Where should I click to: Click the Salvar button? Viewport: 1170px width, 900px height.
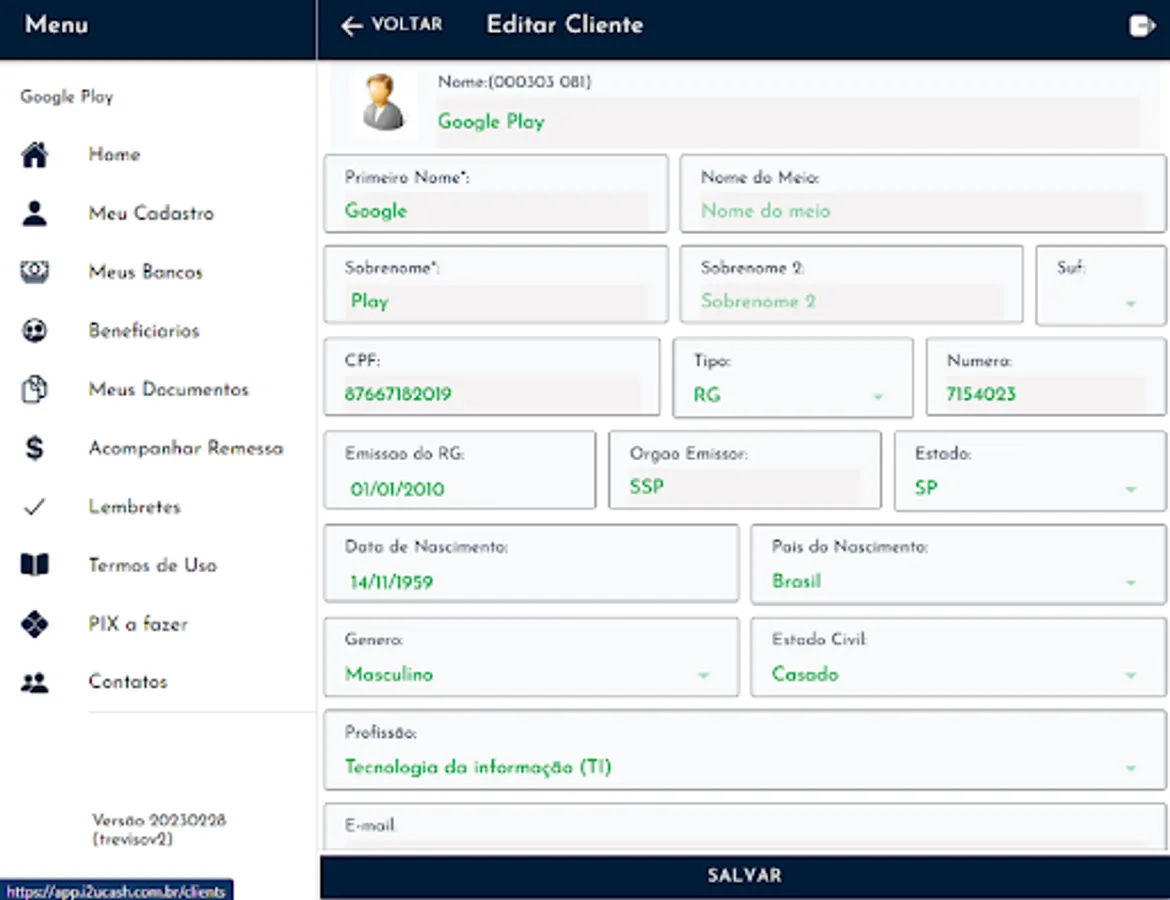[744, 875]
